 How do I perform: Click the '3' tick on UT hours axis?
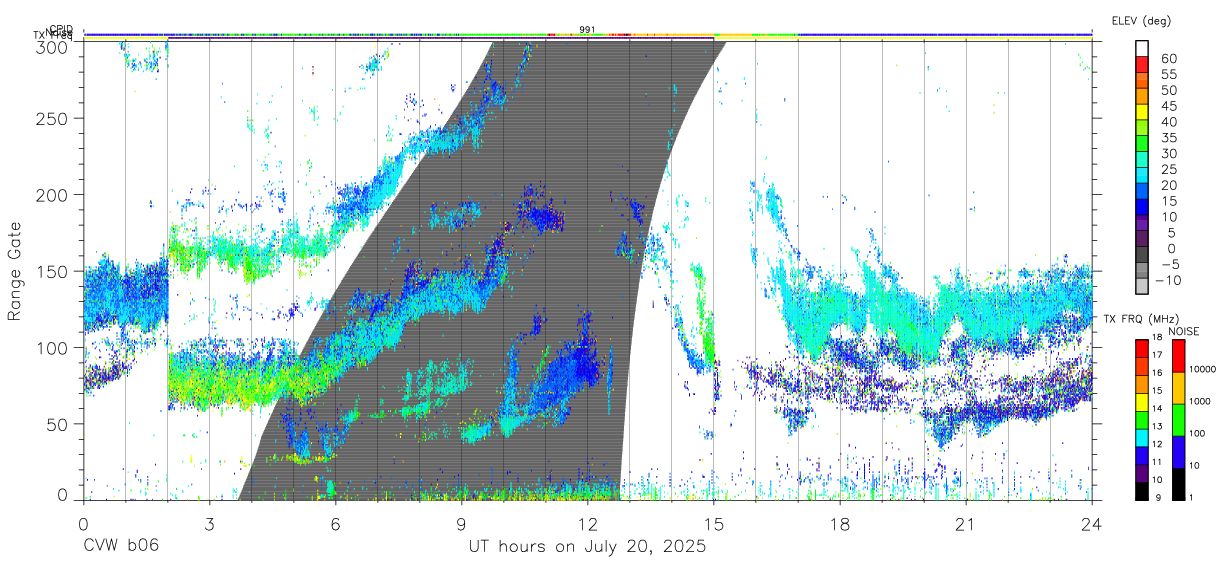click(x=209, y=525)
